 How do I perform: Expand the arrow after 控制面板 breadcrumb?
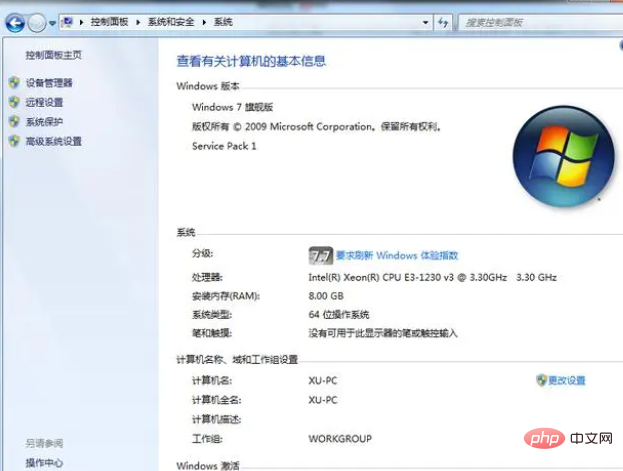[x=138, y=22]
